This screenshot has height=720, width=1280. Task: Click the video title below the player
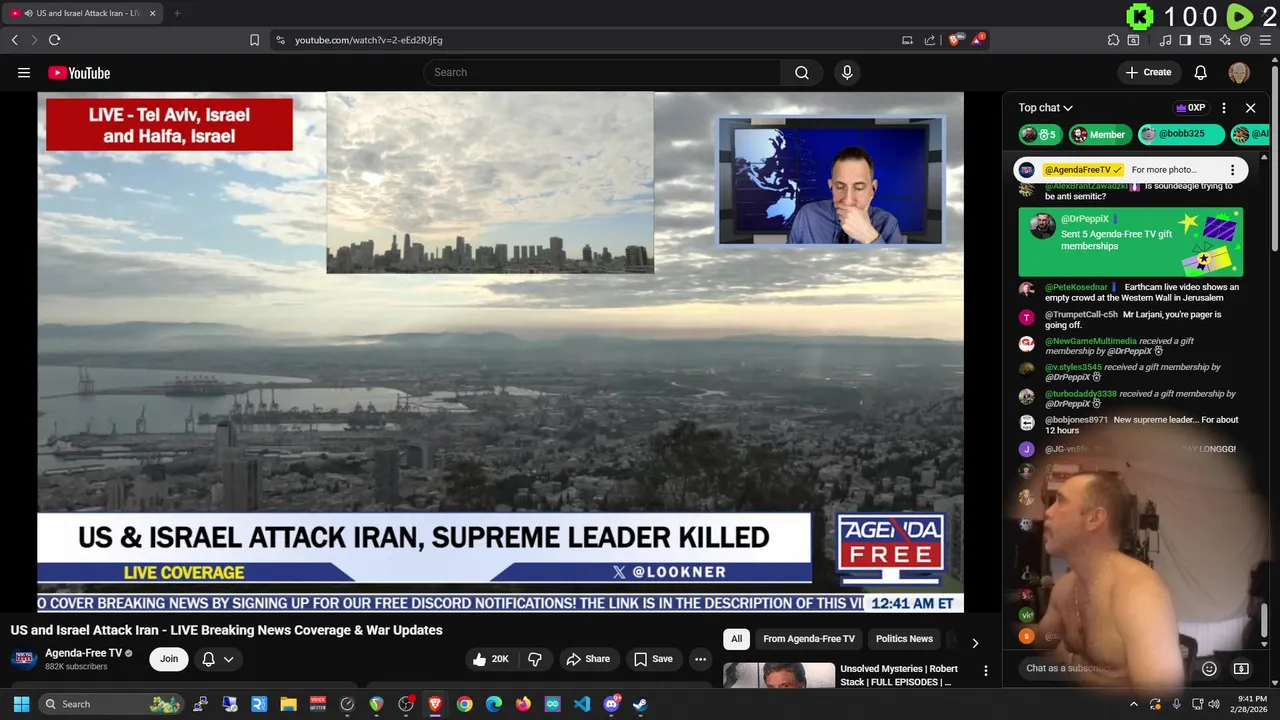click(x=227, y=631)
